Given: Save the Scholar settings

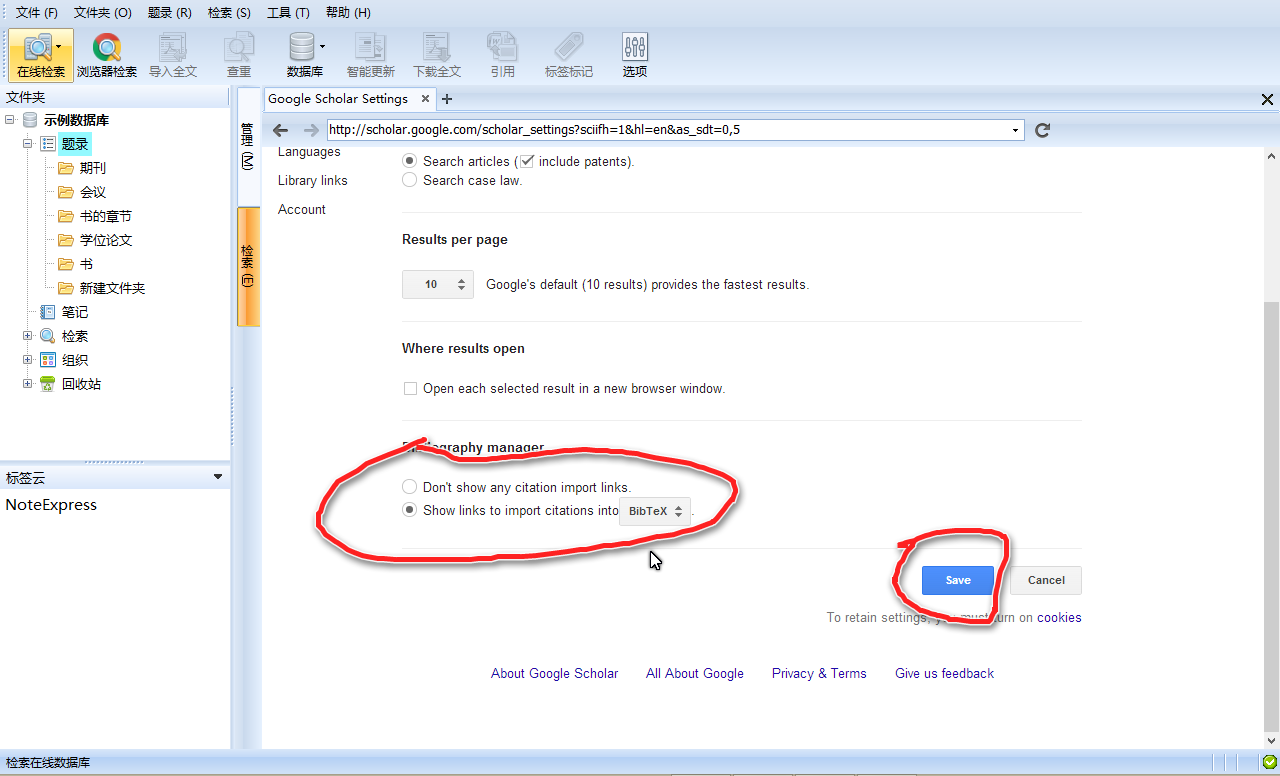Looking at the screenshot, I should coord(958,580).
